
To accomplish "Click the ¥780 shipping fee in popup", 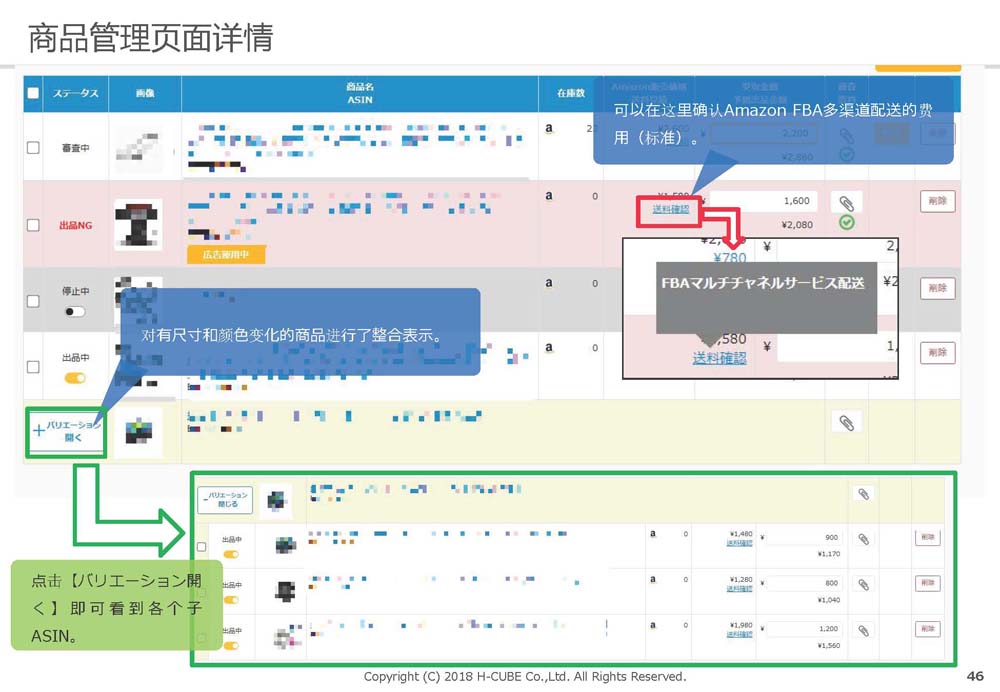I will [730, 258].
